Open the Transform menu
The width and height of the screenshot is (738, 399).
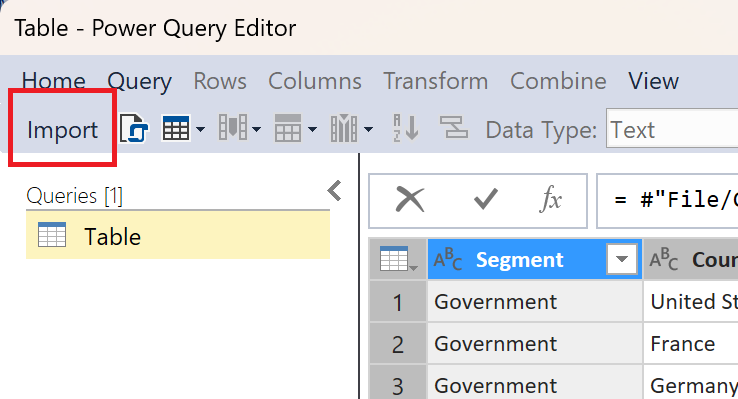pyautogui.click(x=435, y=81)
